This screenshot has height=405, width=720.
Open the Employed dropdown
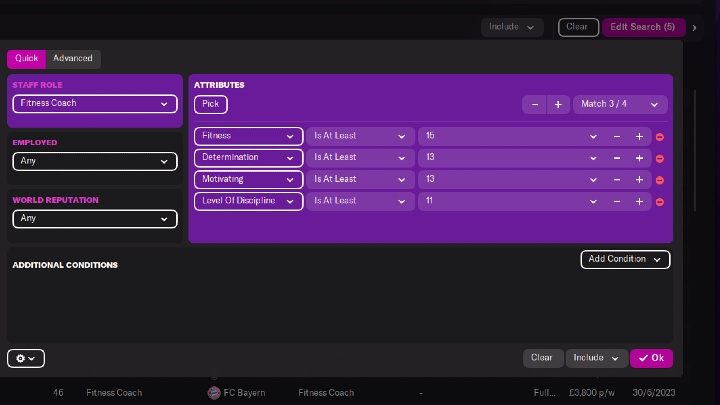[94, 161]
